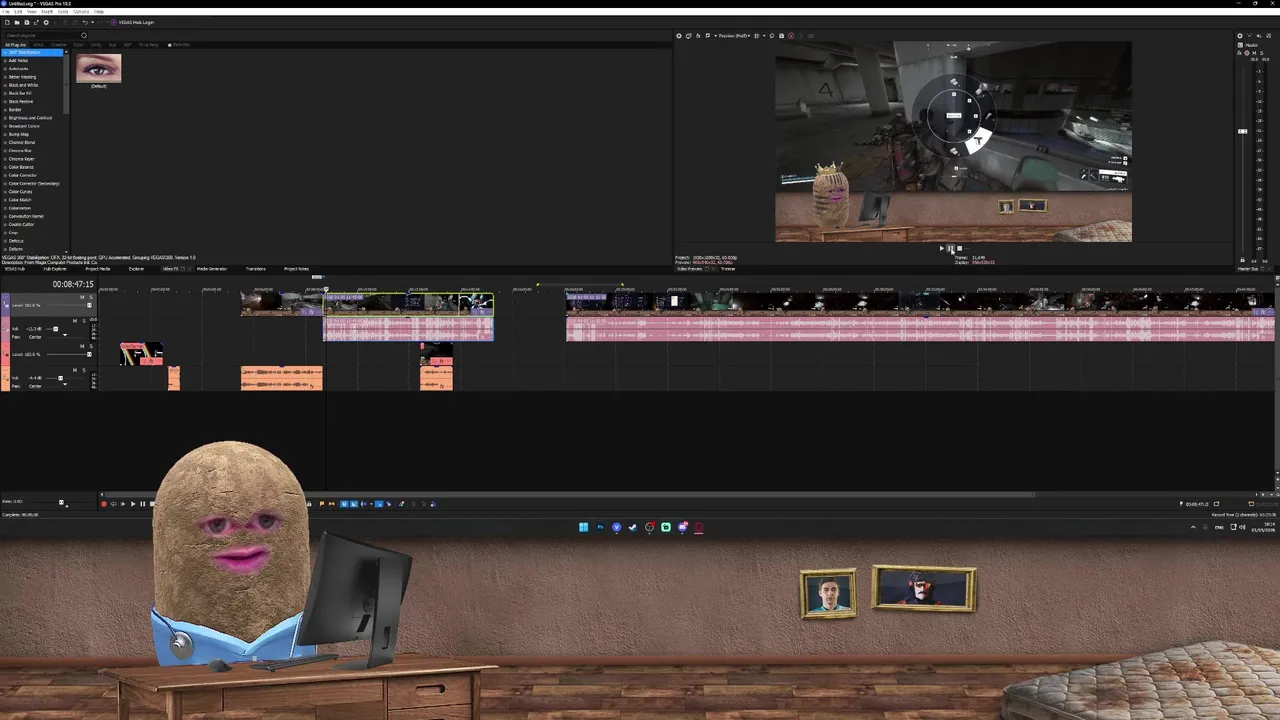The image size is (1280, 720).
Task: Click the first video track Level slider handle
Action: point(89,305)
